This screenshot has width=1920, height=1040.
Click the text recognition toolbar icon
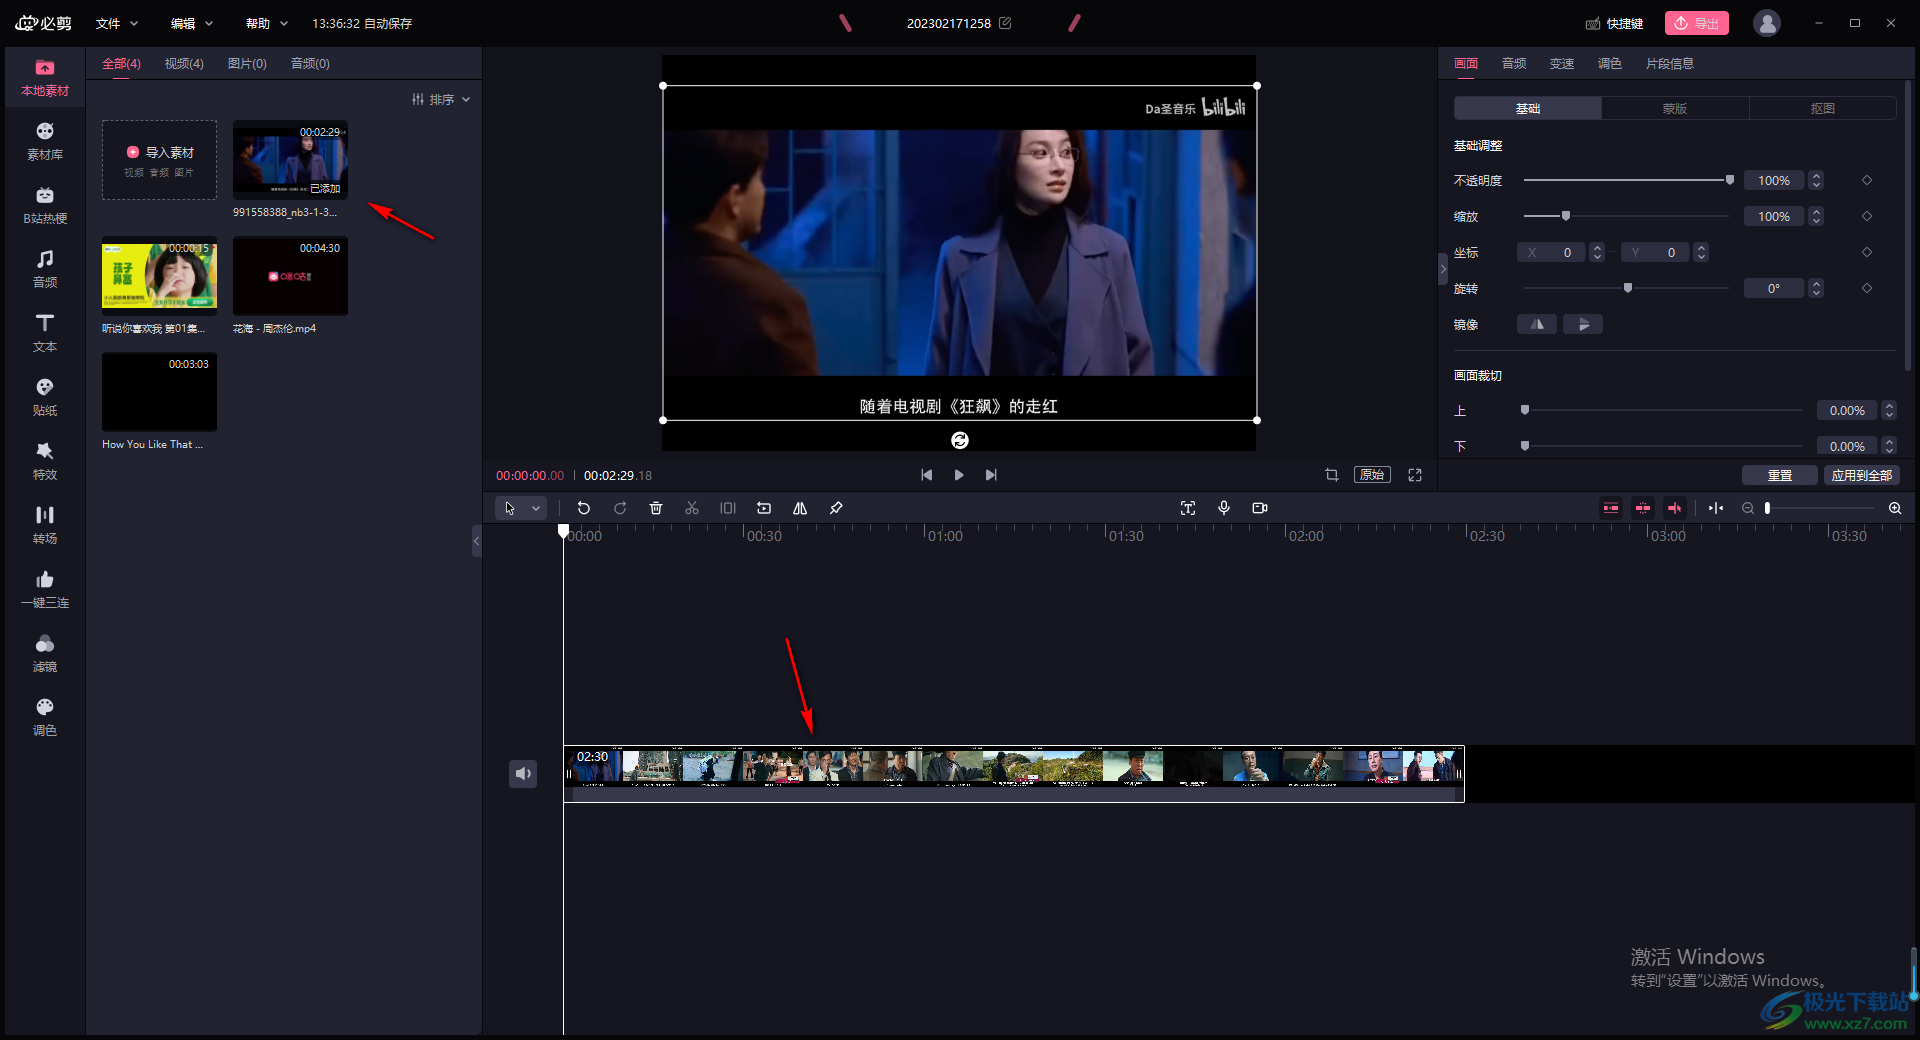click(x=1188, y=508)
